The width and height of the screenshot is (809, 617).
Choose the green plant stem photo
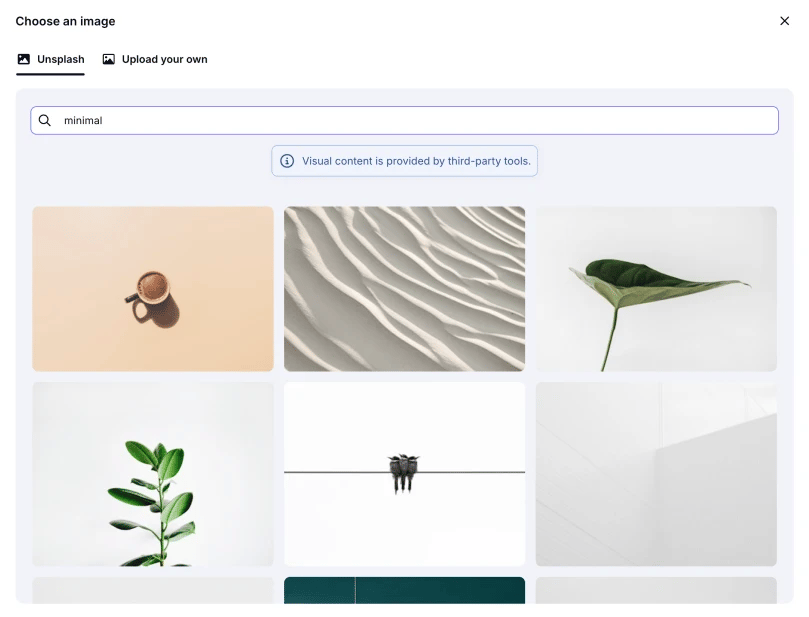click(152, 473)
